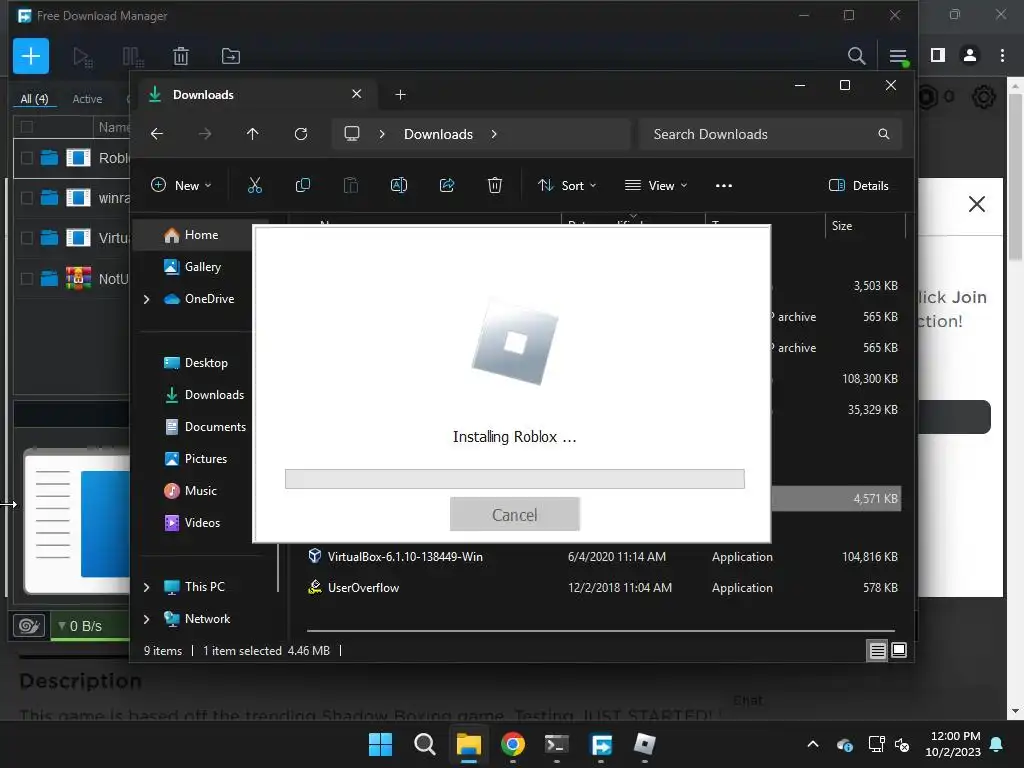Image resolution: width=1024 pixels, height=768 pixels.
Task: Open the Download Manager hamburger menu
Action: 899,57
